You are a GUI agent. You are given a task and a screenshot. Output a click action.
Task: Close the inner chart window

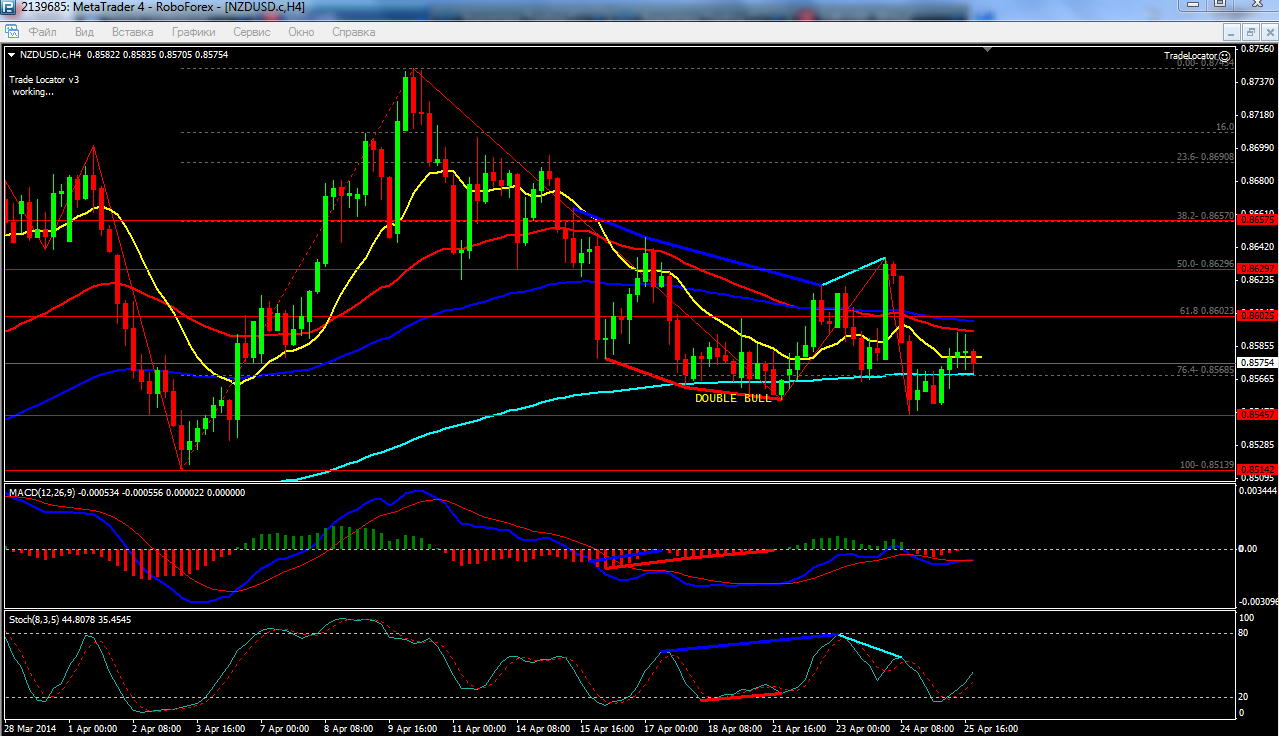tap(1268, 32)
